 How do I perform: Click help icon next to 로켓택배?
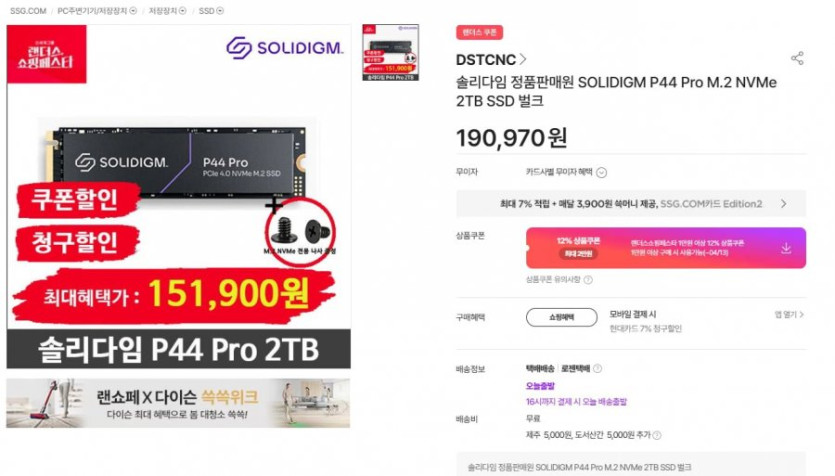pyautogui.click(x=597, y=368)
